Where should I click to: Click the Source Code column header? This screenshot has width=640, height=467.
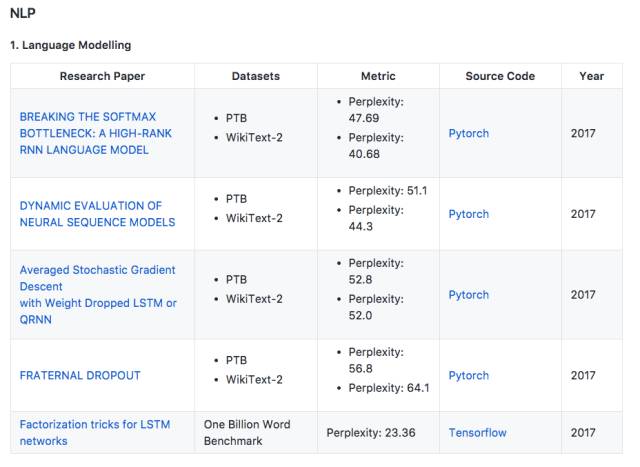point(500,76)
